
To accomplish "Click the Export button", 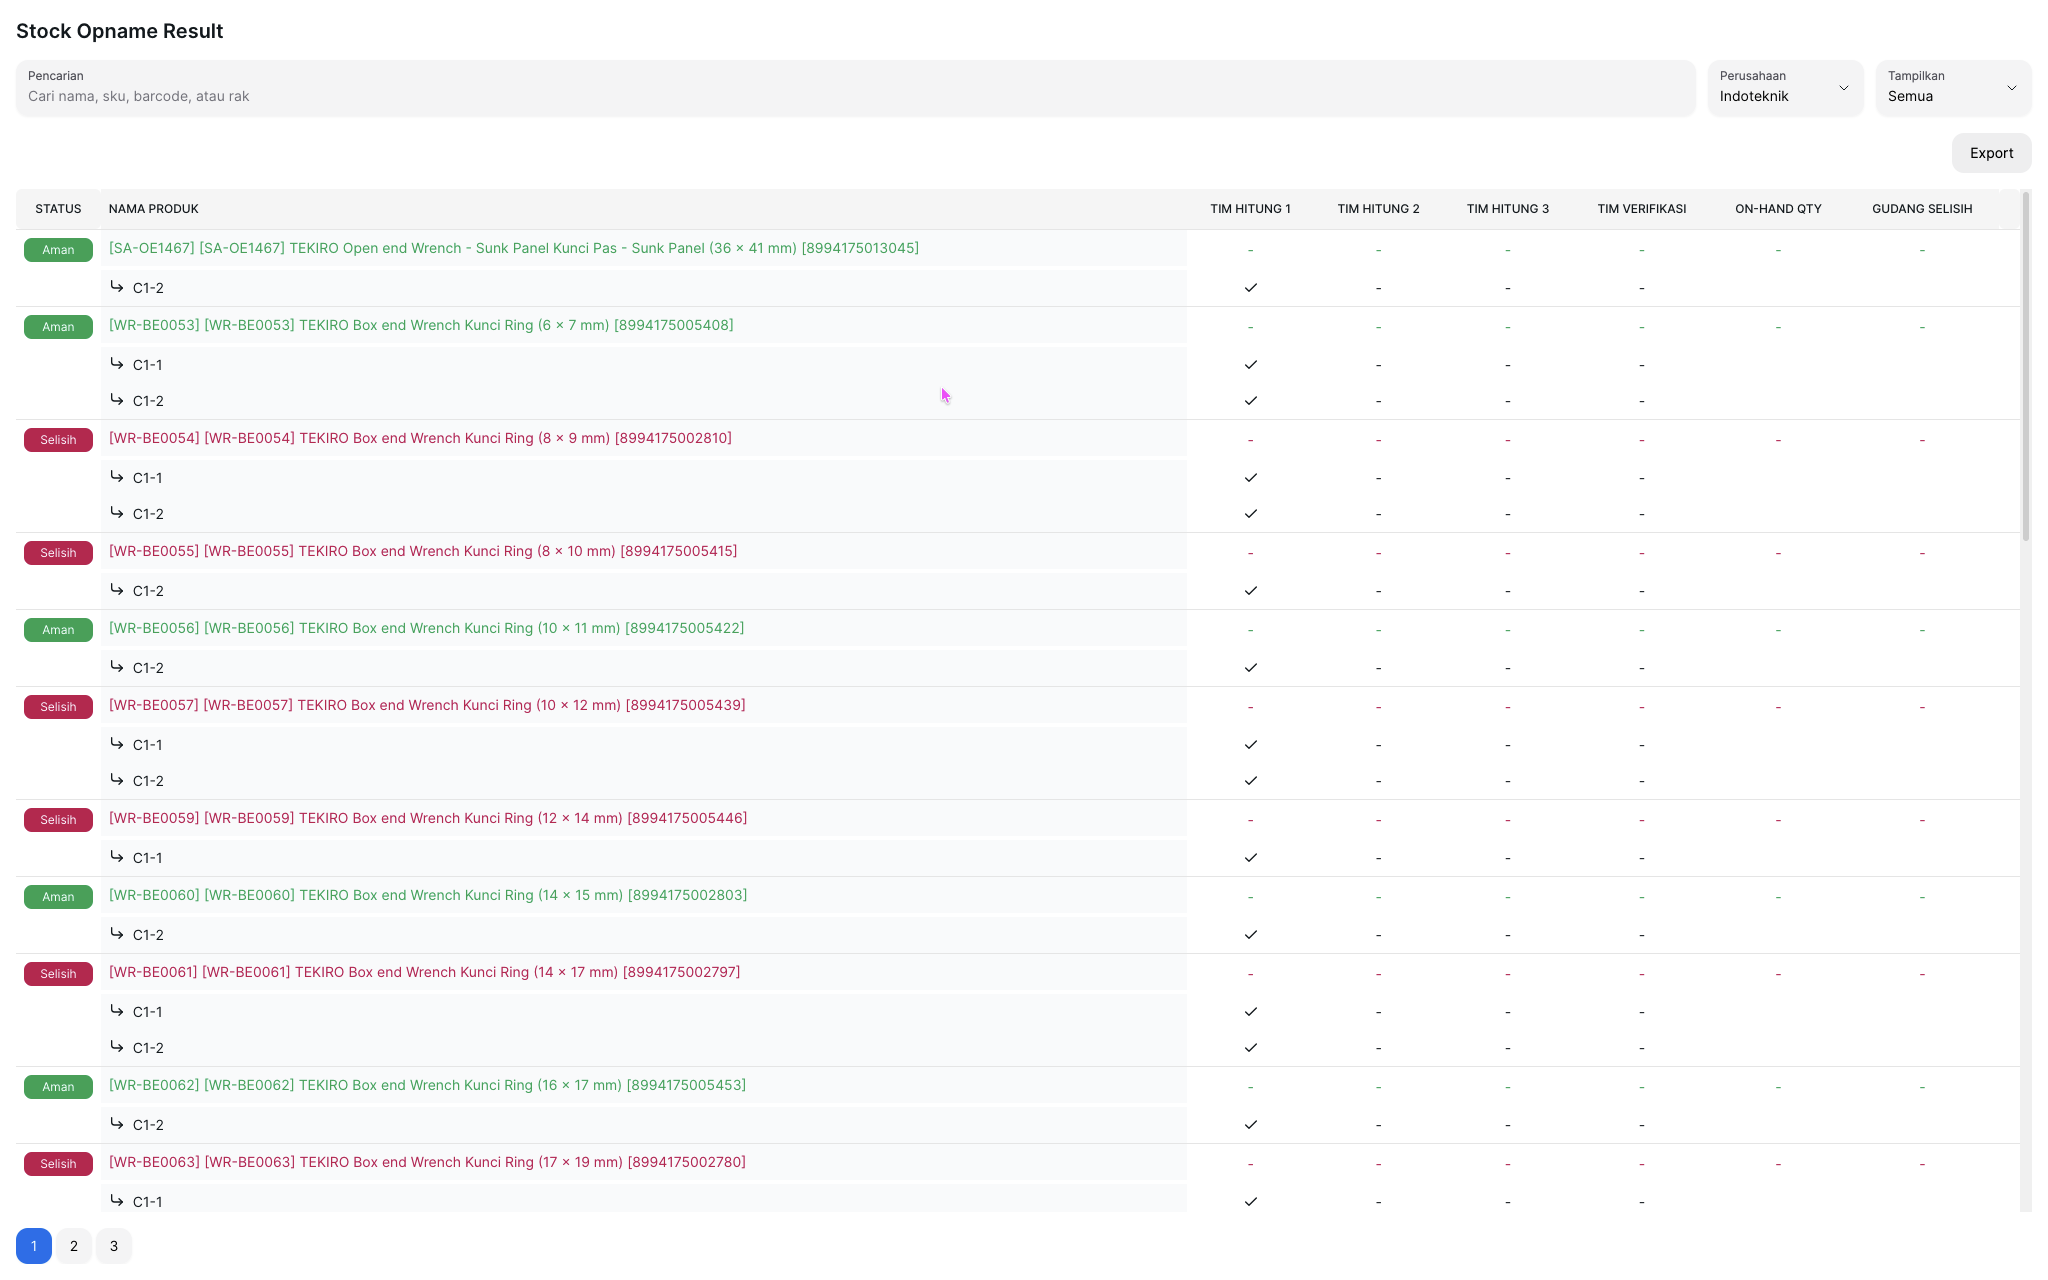I will (x=1991, y=153).
